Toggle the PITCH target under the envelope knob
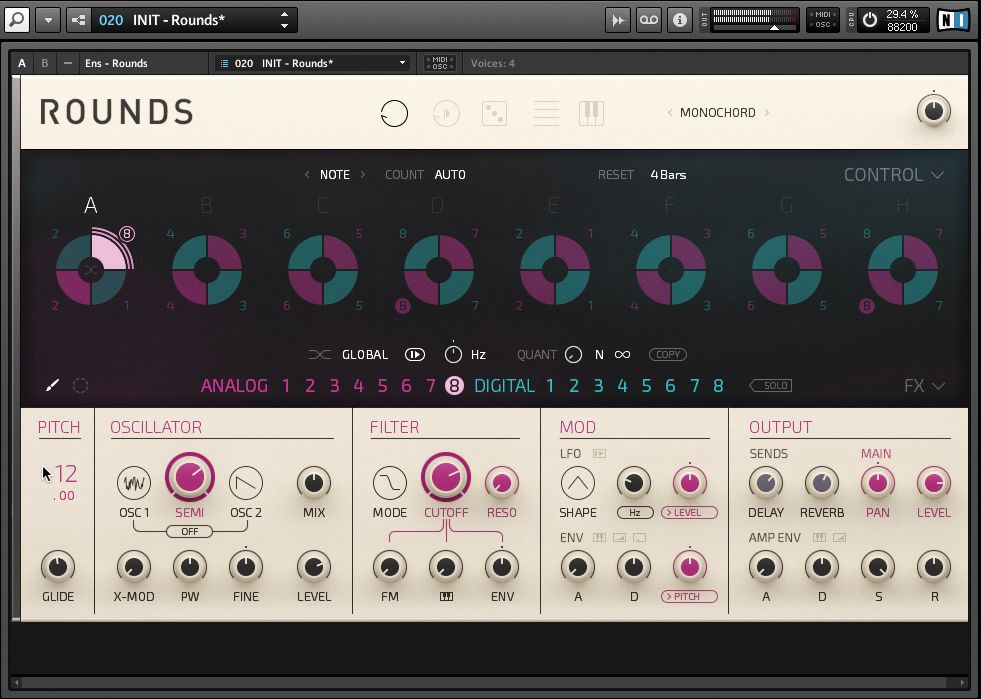The height and width of the screenshot is (699, 981). 690,596
